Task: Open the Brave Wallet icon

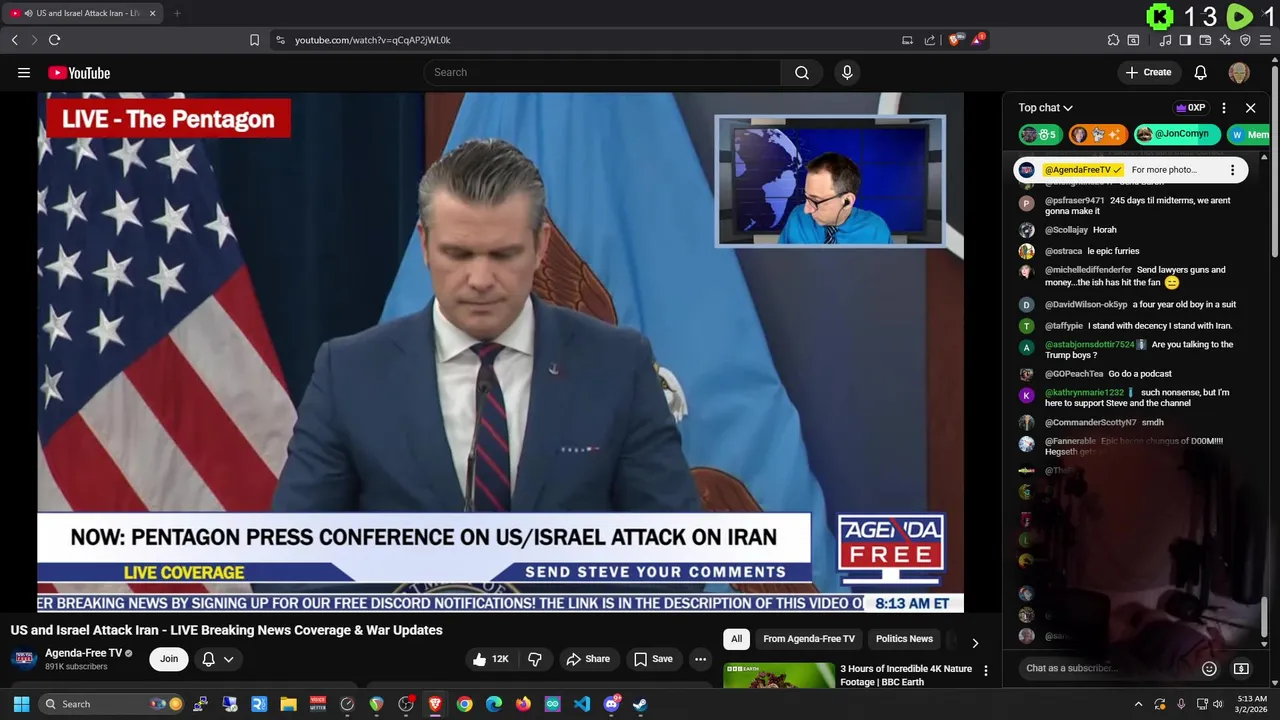Action: pyautogui.click(x=1205, y=40)
